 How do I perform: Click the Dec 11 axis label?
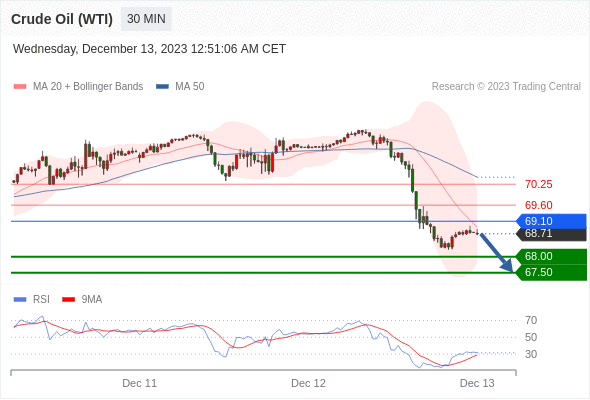[140, 383]
